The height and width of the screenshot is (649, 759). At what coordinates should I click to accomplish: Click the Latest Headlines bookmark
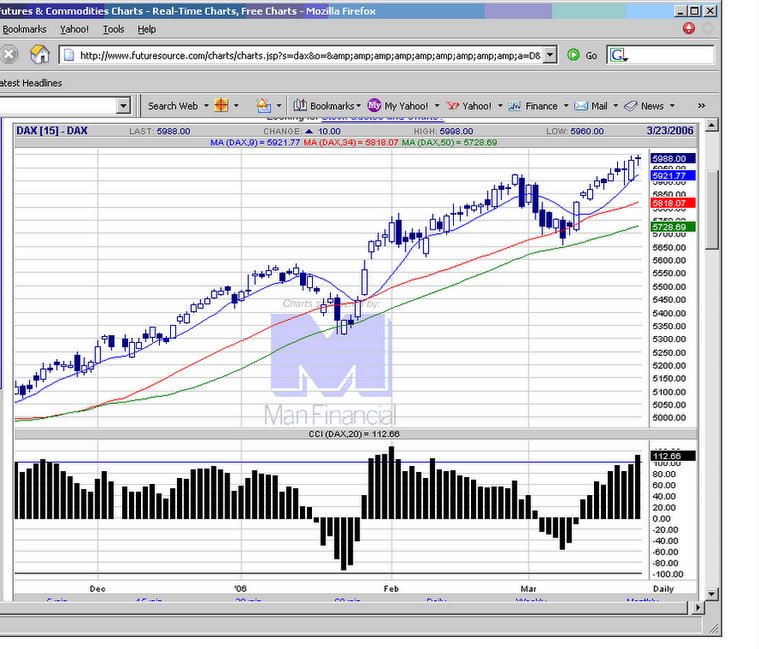point(31,83)
